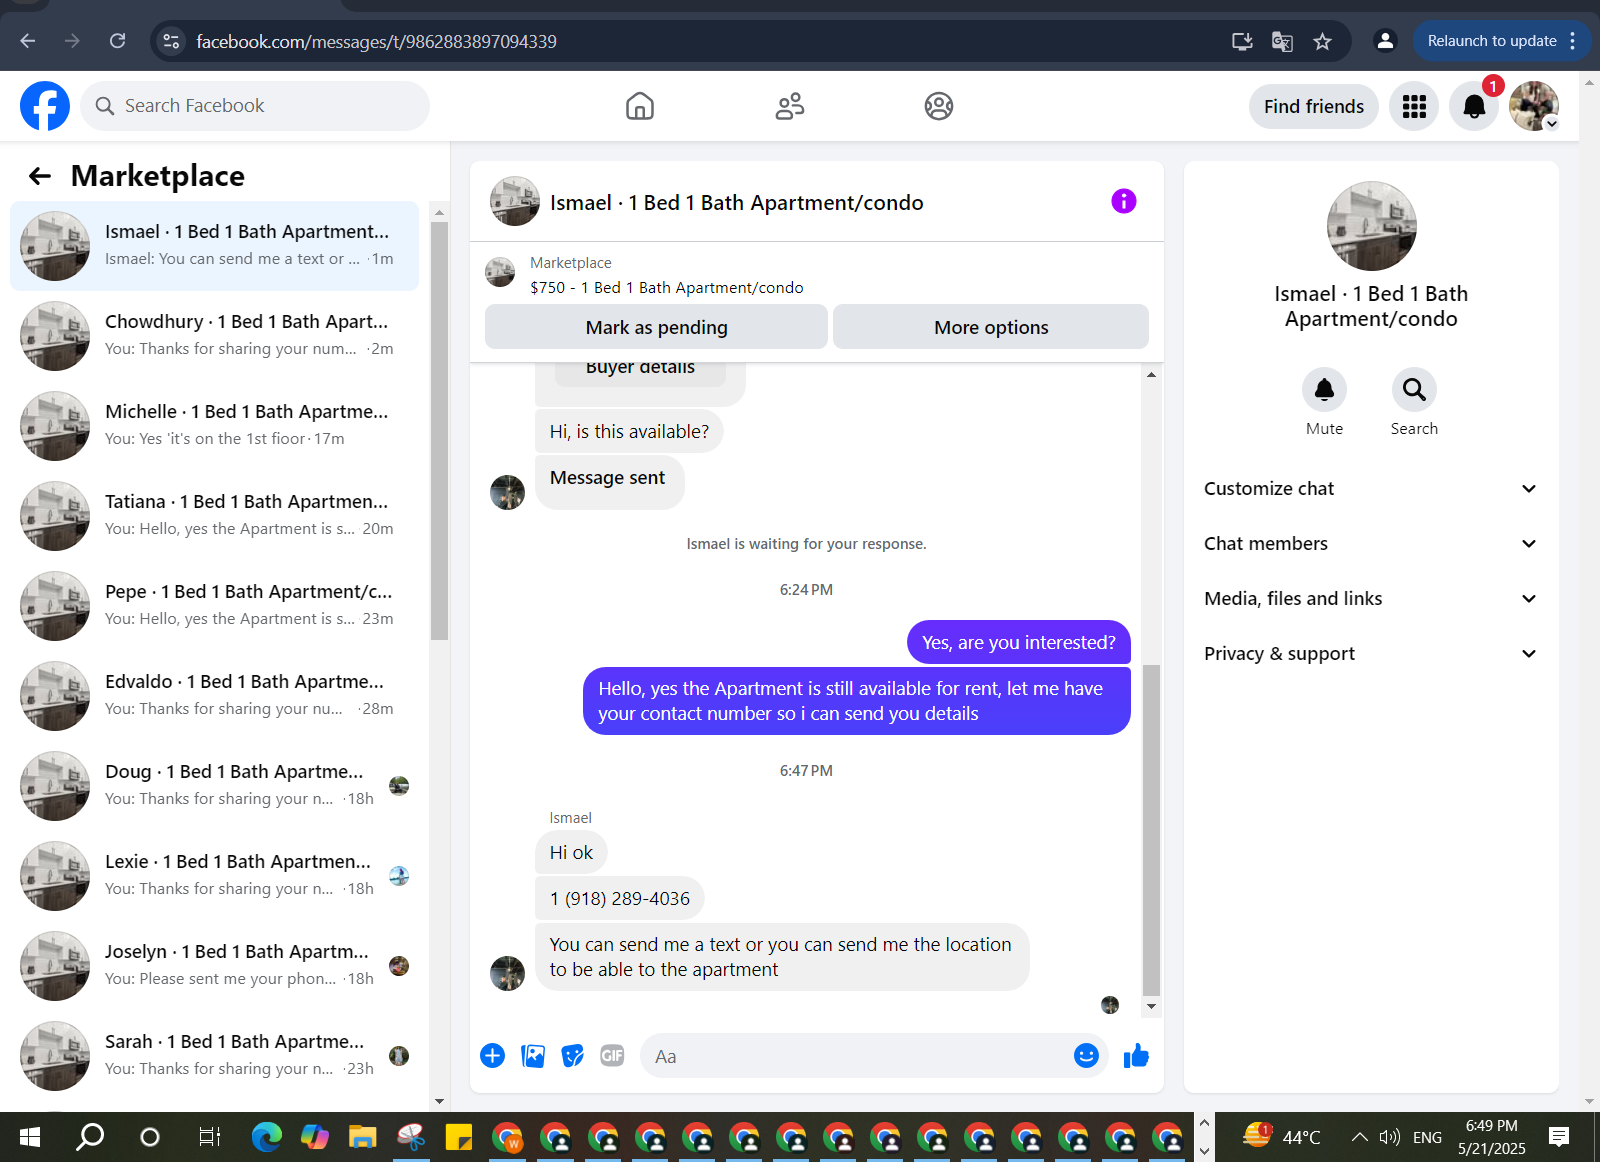Install app icon in address bar
The image size is (1600, 1162).
1242,41
